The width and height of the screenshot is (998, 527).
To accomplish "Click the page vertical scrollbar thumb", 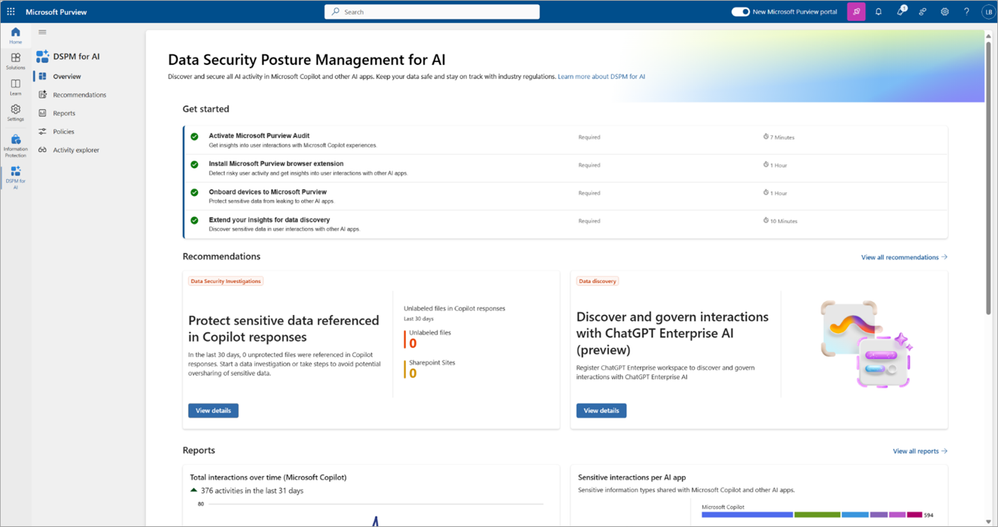I will point(988,178).
